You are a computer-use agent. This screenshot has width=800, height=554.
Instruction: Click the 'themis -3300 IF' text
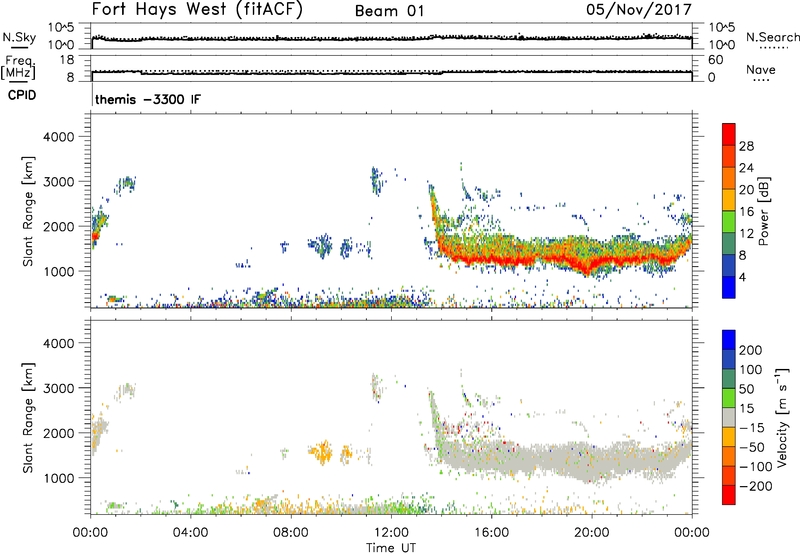pos(148,99)
